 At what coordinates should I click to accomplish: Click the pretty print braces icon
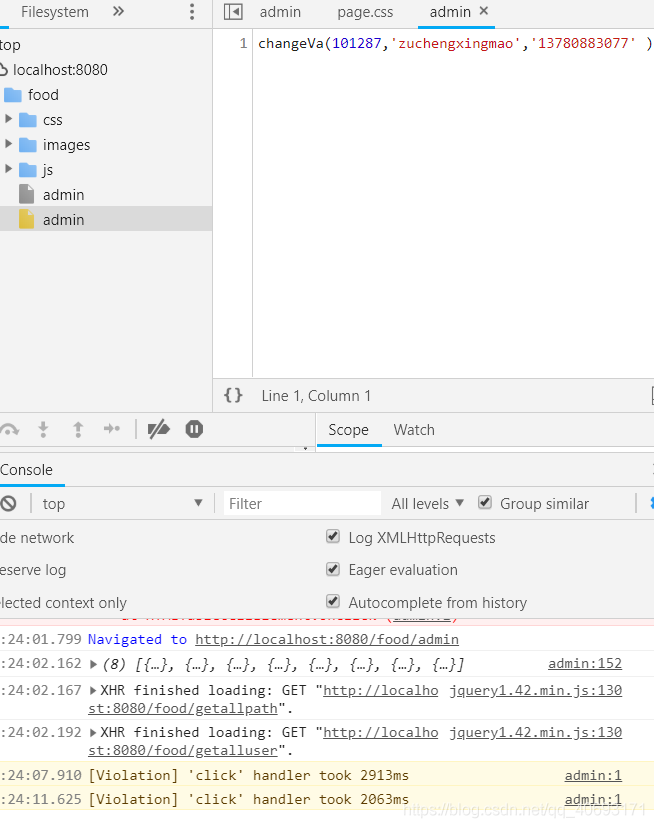point(233,395)
